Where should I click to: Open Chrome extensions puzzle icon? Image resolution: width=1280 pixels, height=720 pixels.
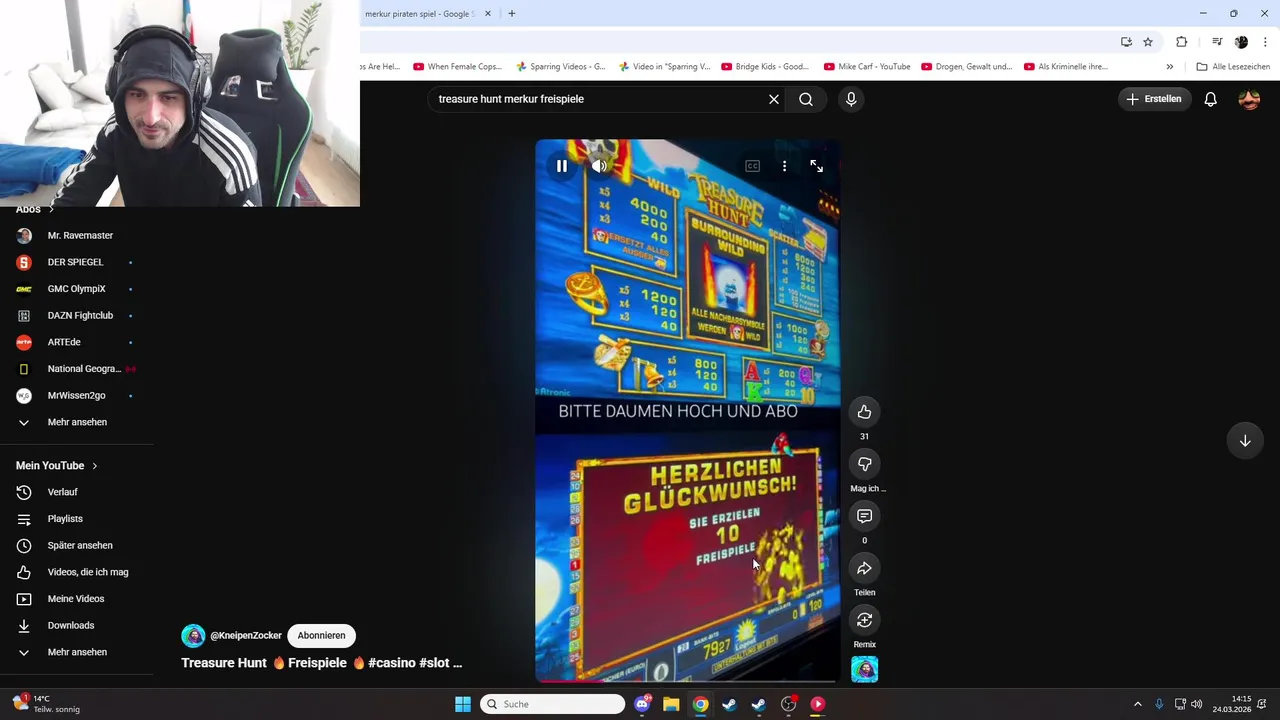click(x=1182, y=42)
